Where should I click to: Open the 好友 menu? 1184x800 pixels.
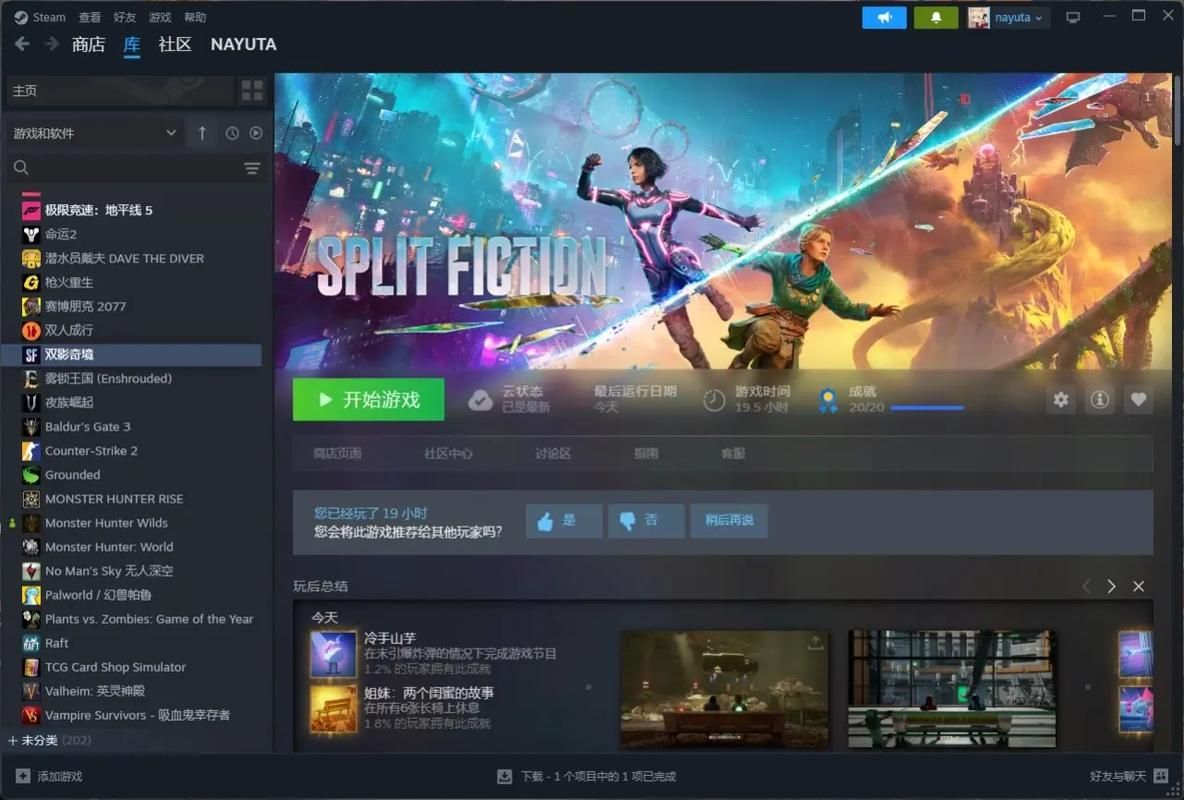pyautogui.click(x=125, y=17)
